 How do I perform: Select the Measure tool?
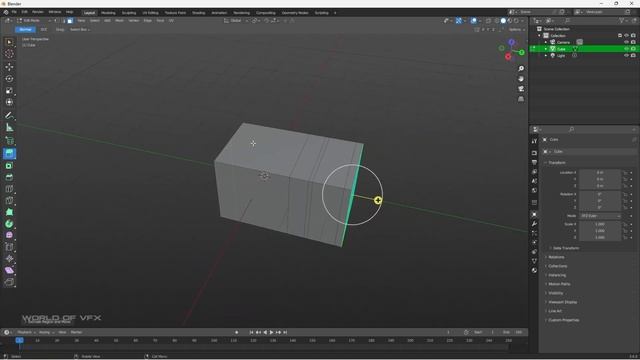tap(9, 128)
